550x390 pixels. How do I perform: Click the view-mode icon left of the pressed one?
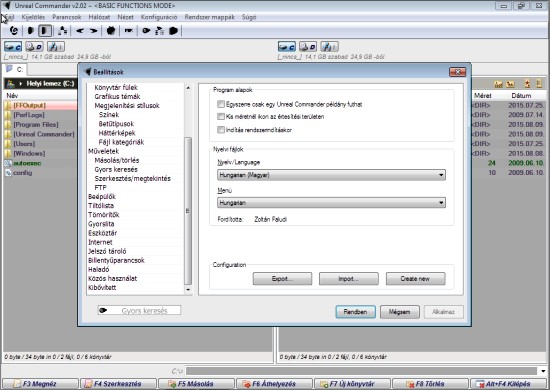point(31,31)
